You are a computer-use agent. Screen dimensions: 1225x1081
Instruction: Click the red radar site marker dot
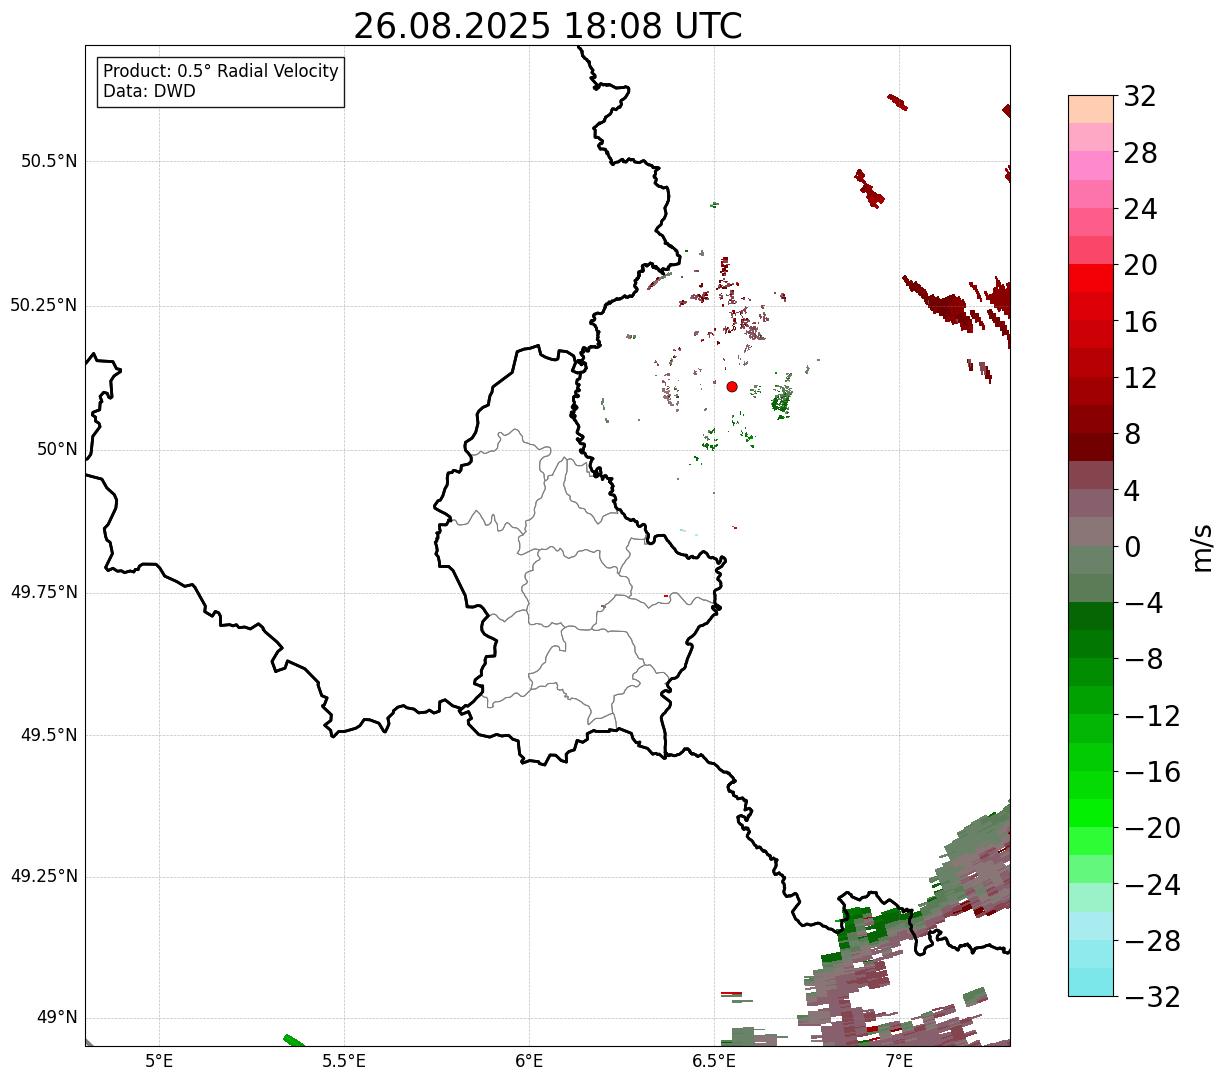[732, 387]
